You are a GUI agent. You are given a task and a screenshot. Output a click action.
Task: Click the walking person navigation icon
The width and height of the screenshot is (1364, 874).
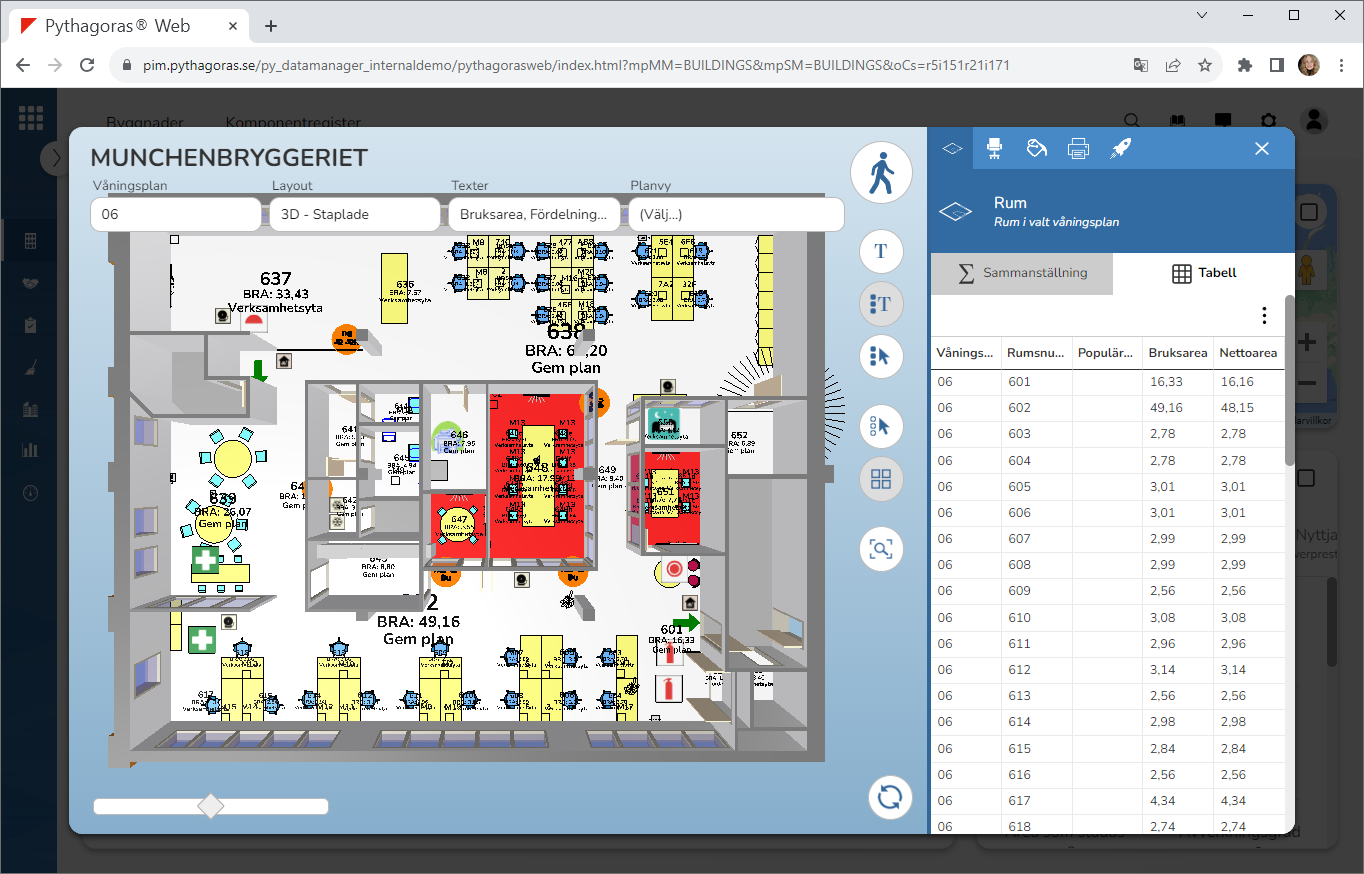point(881,174)
